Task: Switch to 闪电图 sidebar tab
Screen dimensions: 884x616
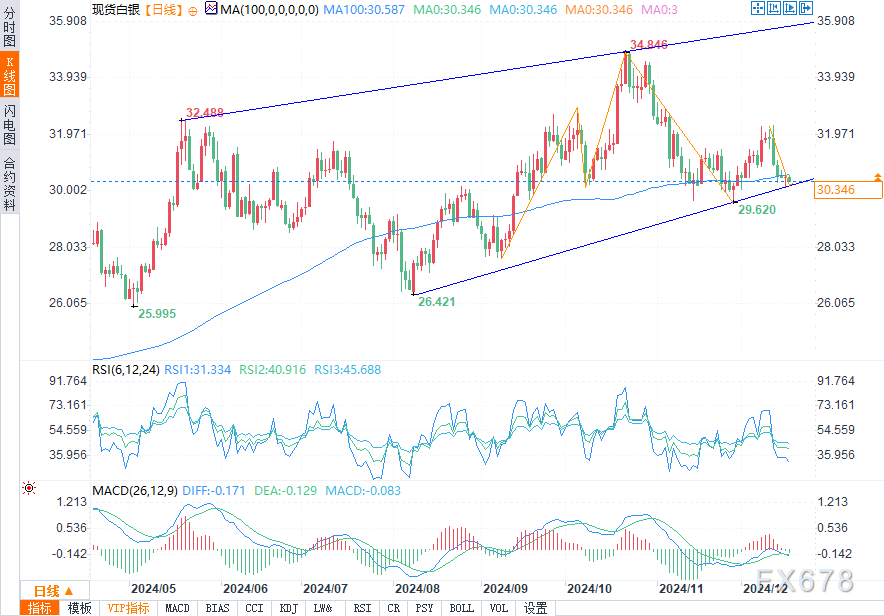Action: [10, 124]
